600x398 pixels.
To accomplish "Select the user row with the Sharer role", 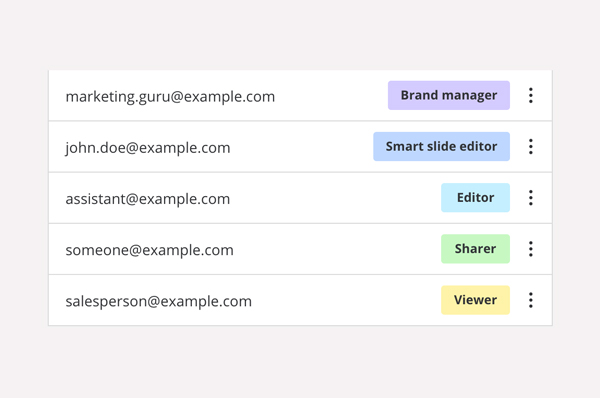I will pos(300,249).
